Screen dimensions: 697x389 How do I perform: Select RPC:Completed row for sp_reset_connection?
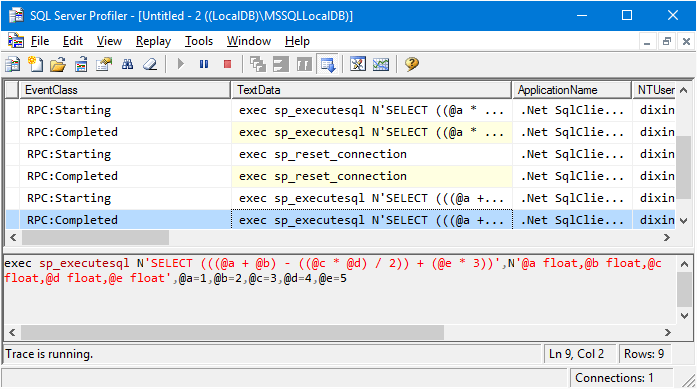340,176
